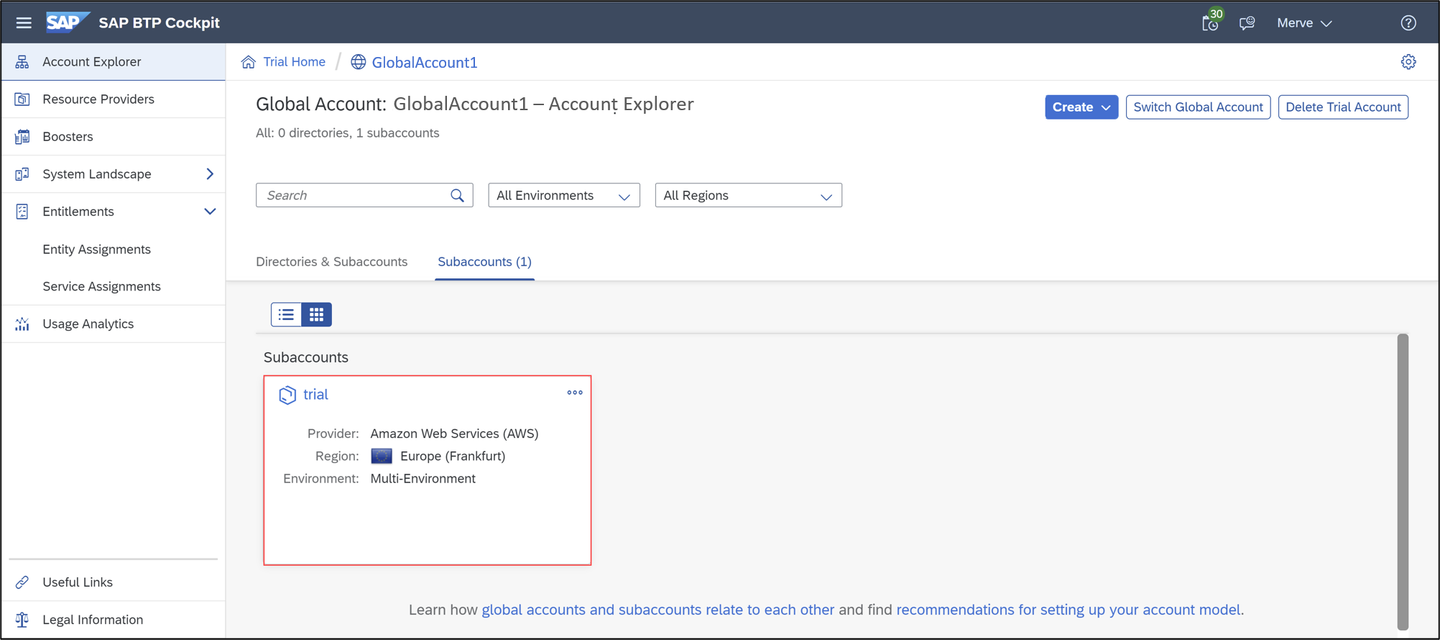1440x640 pixels.
Task: Select the Directories & Subaccounts tab
Action: [332, 262]
